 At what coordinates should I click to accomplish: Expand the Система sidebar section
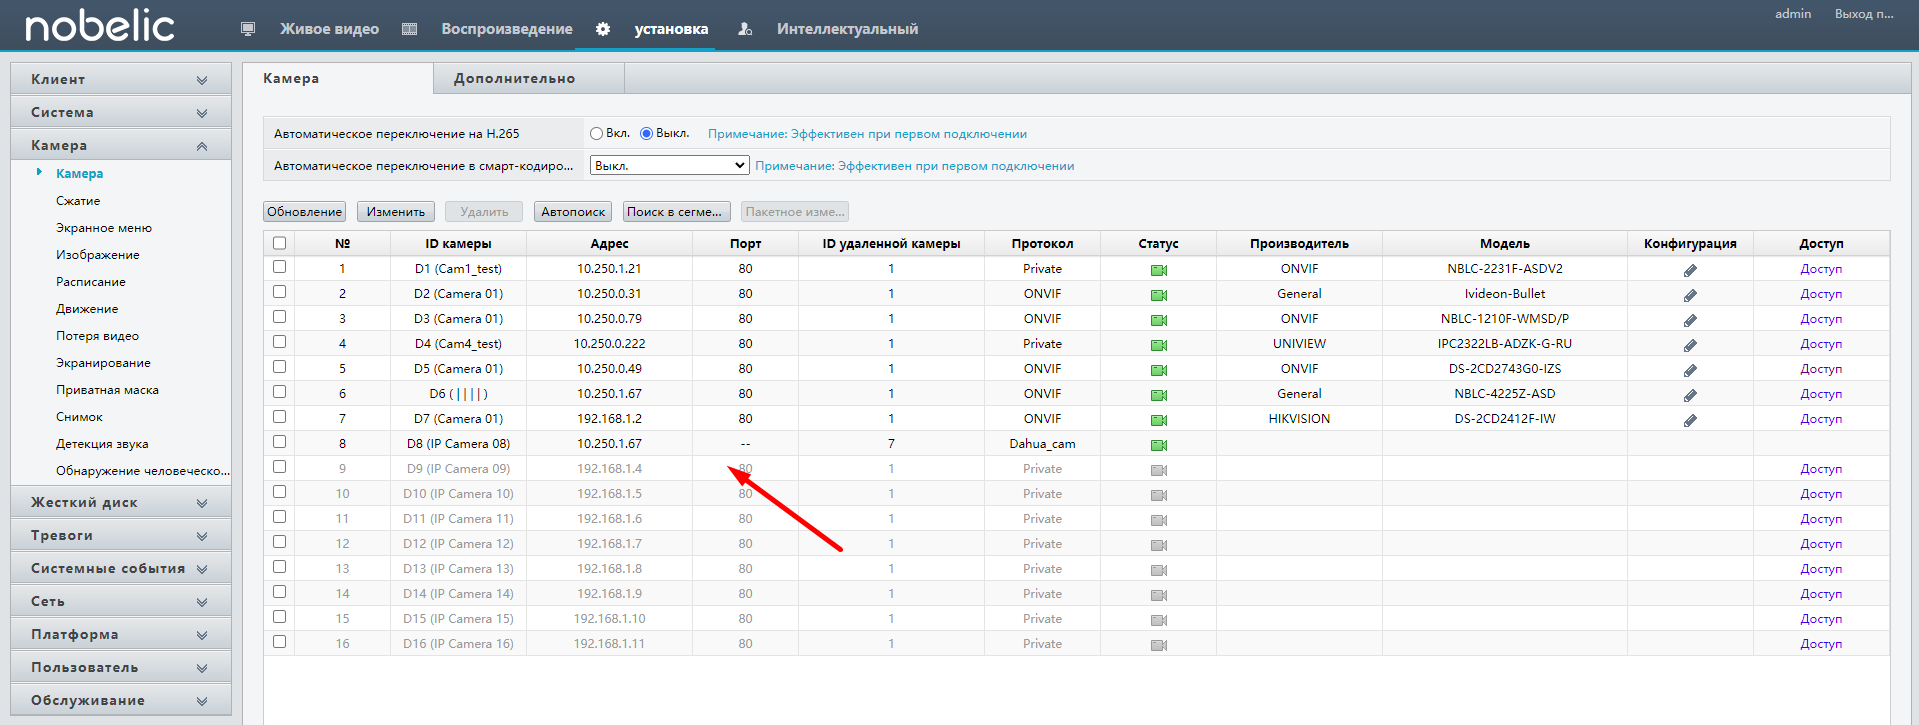(x=121, y=112)
